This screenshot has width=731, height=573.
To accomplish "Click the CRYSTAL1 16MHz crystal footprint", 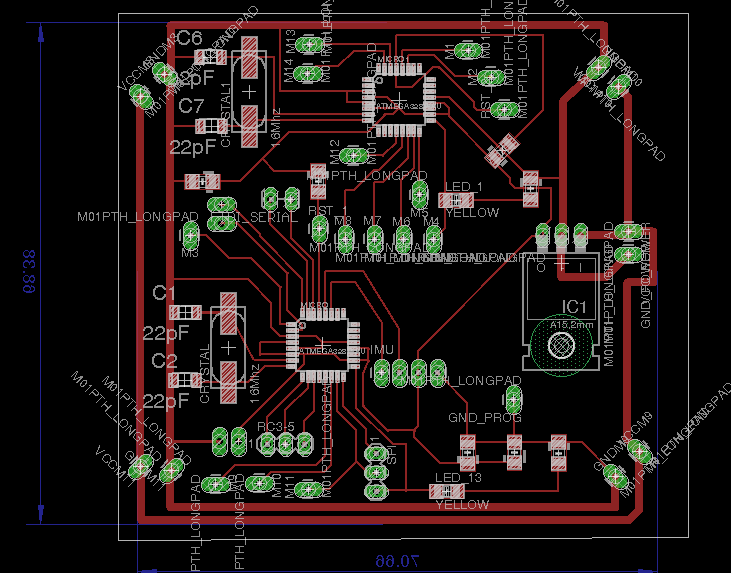I will coord(249,92).
